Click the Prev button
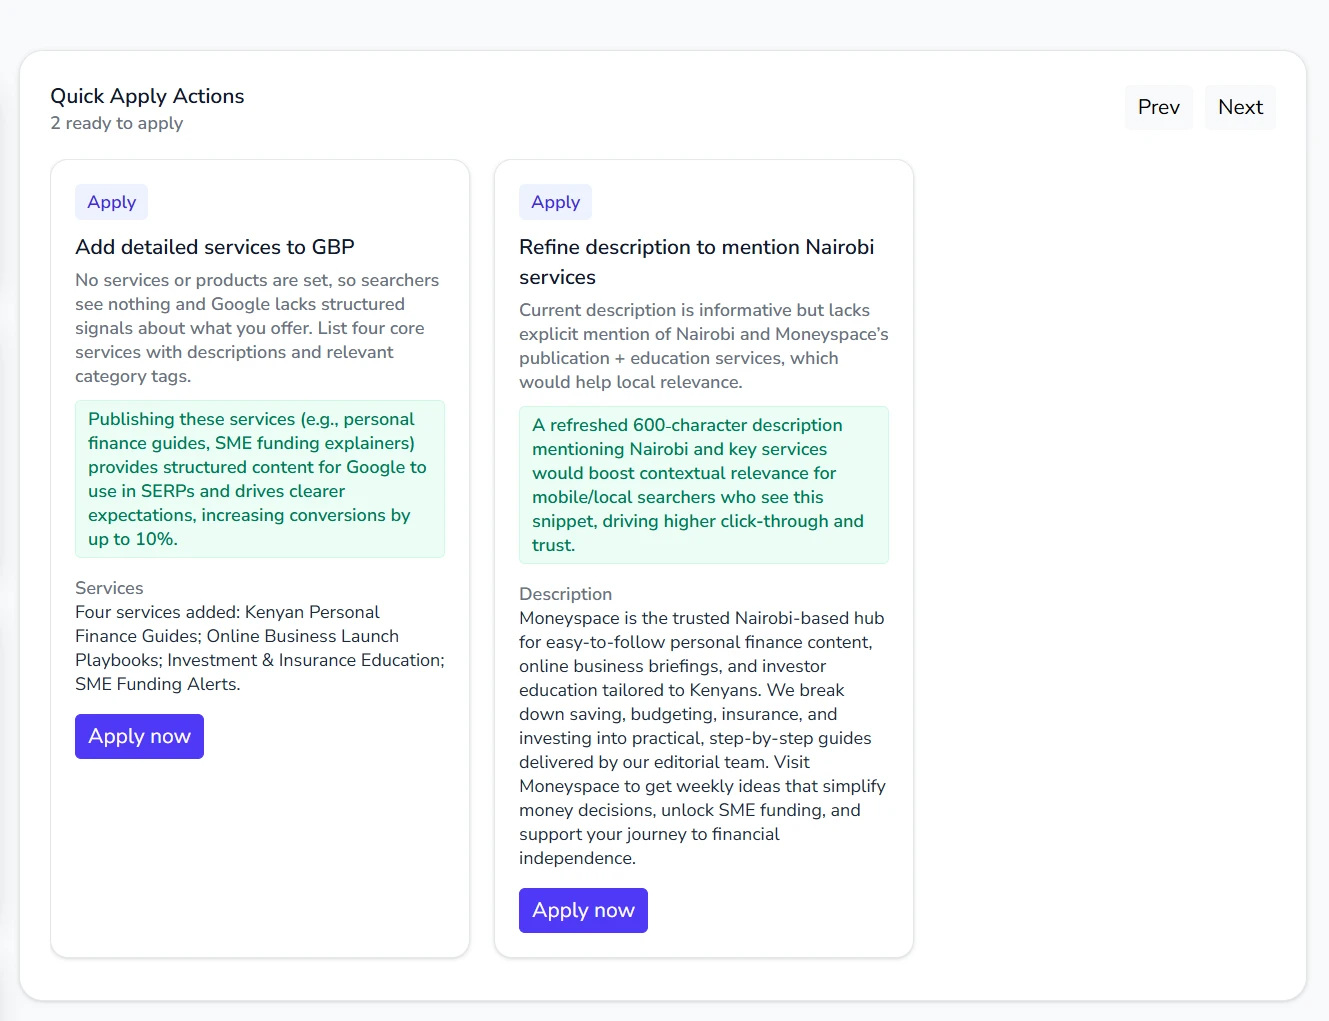Screen dimensions: 1329x1021 1158,107
